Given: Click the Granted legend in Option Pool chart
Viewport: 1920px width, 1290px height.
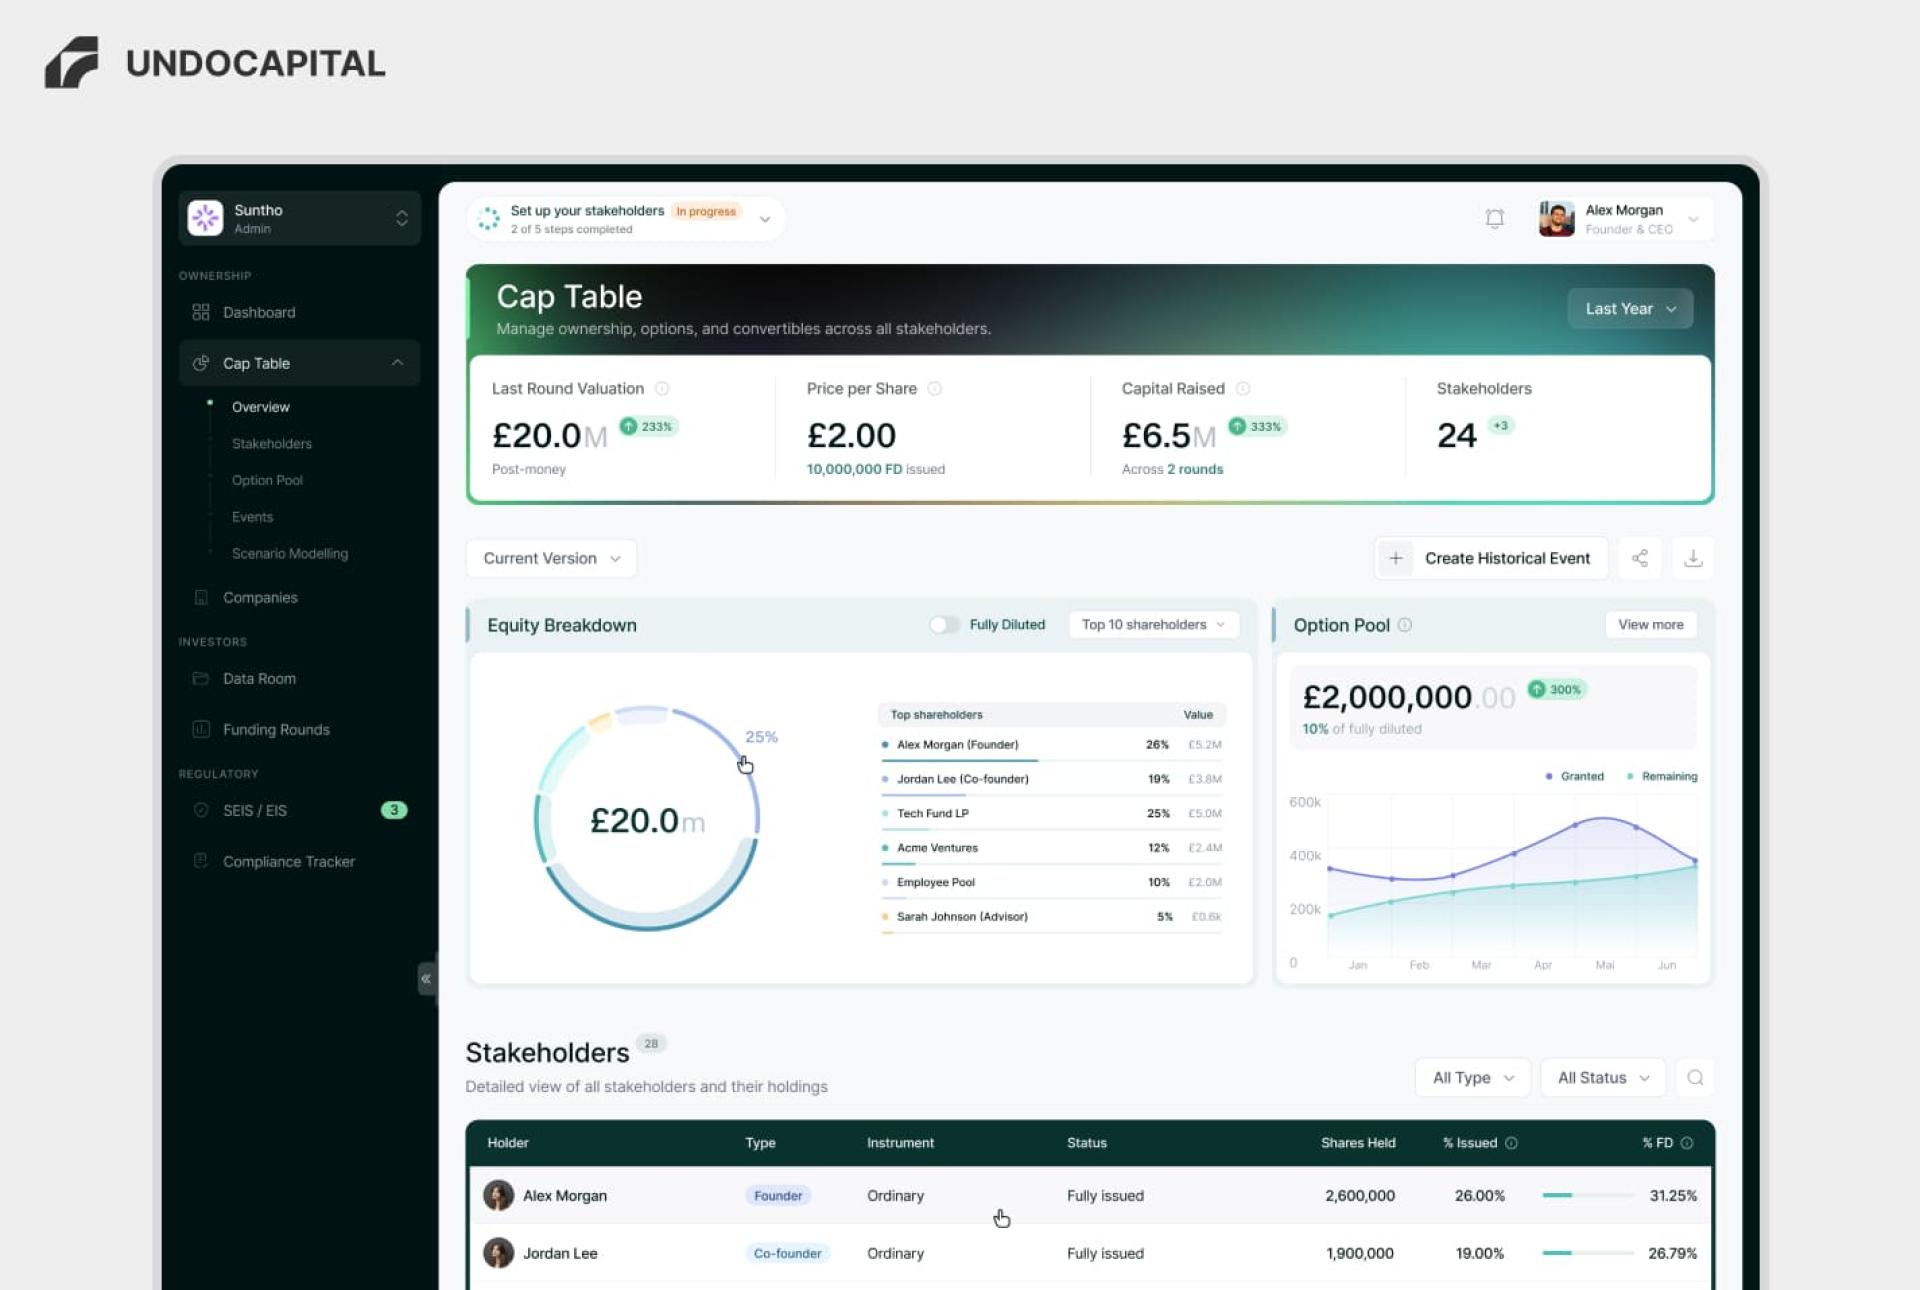Looking at the screenshot, I should click(1574, 776).
